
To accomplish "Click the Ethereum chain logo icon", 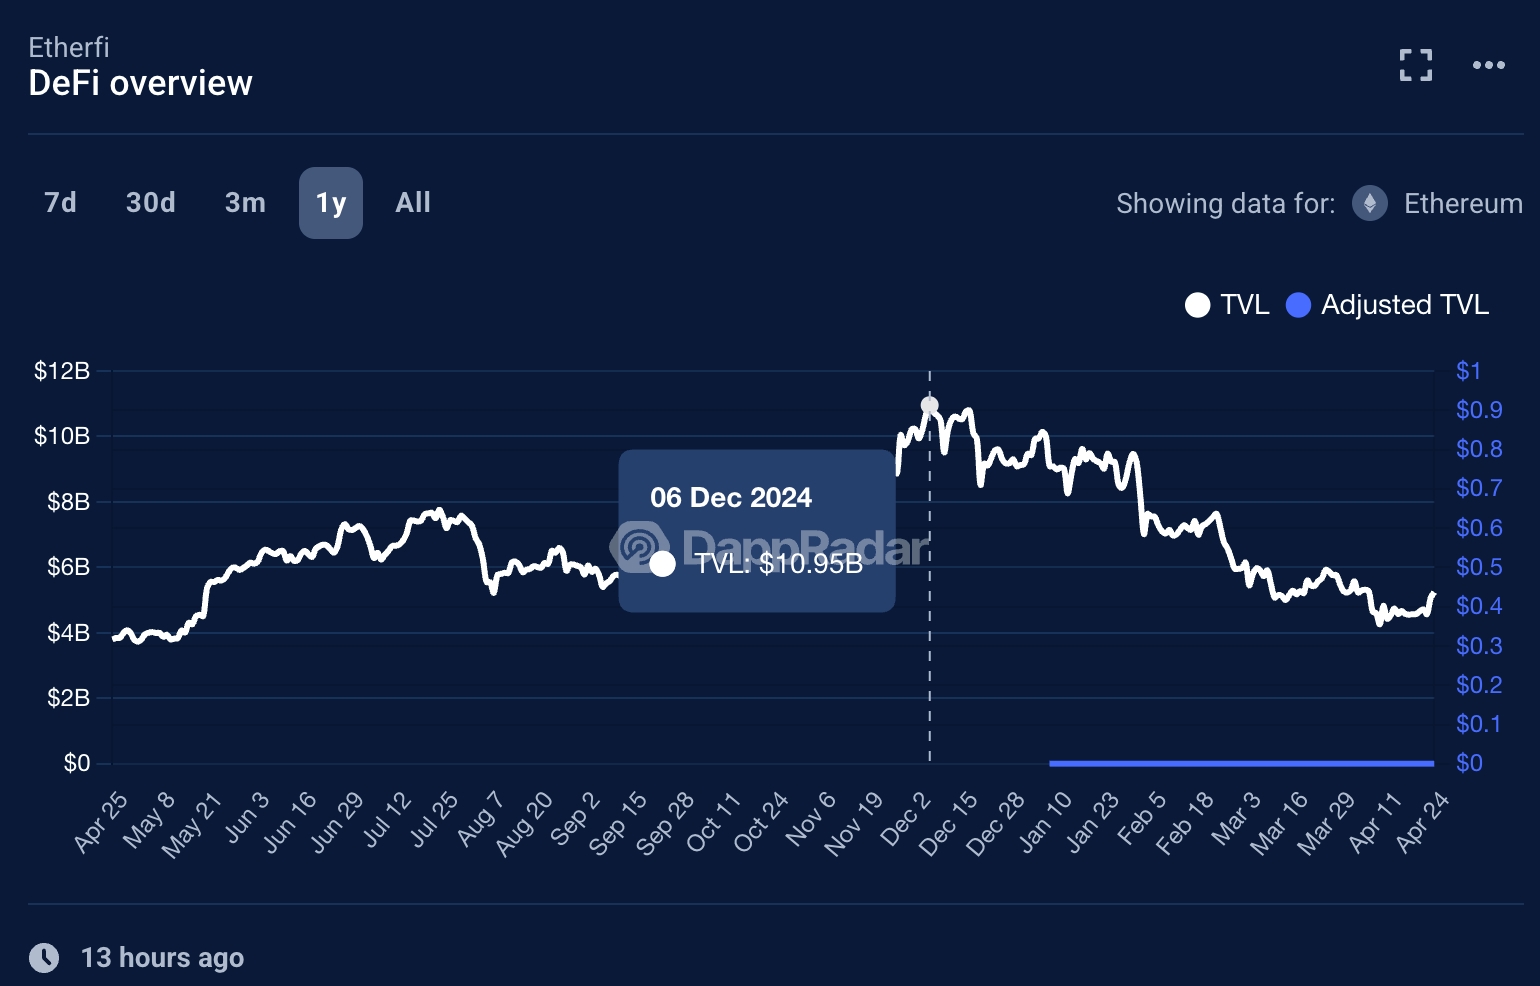I will (x=1369, y=203).
